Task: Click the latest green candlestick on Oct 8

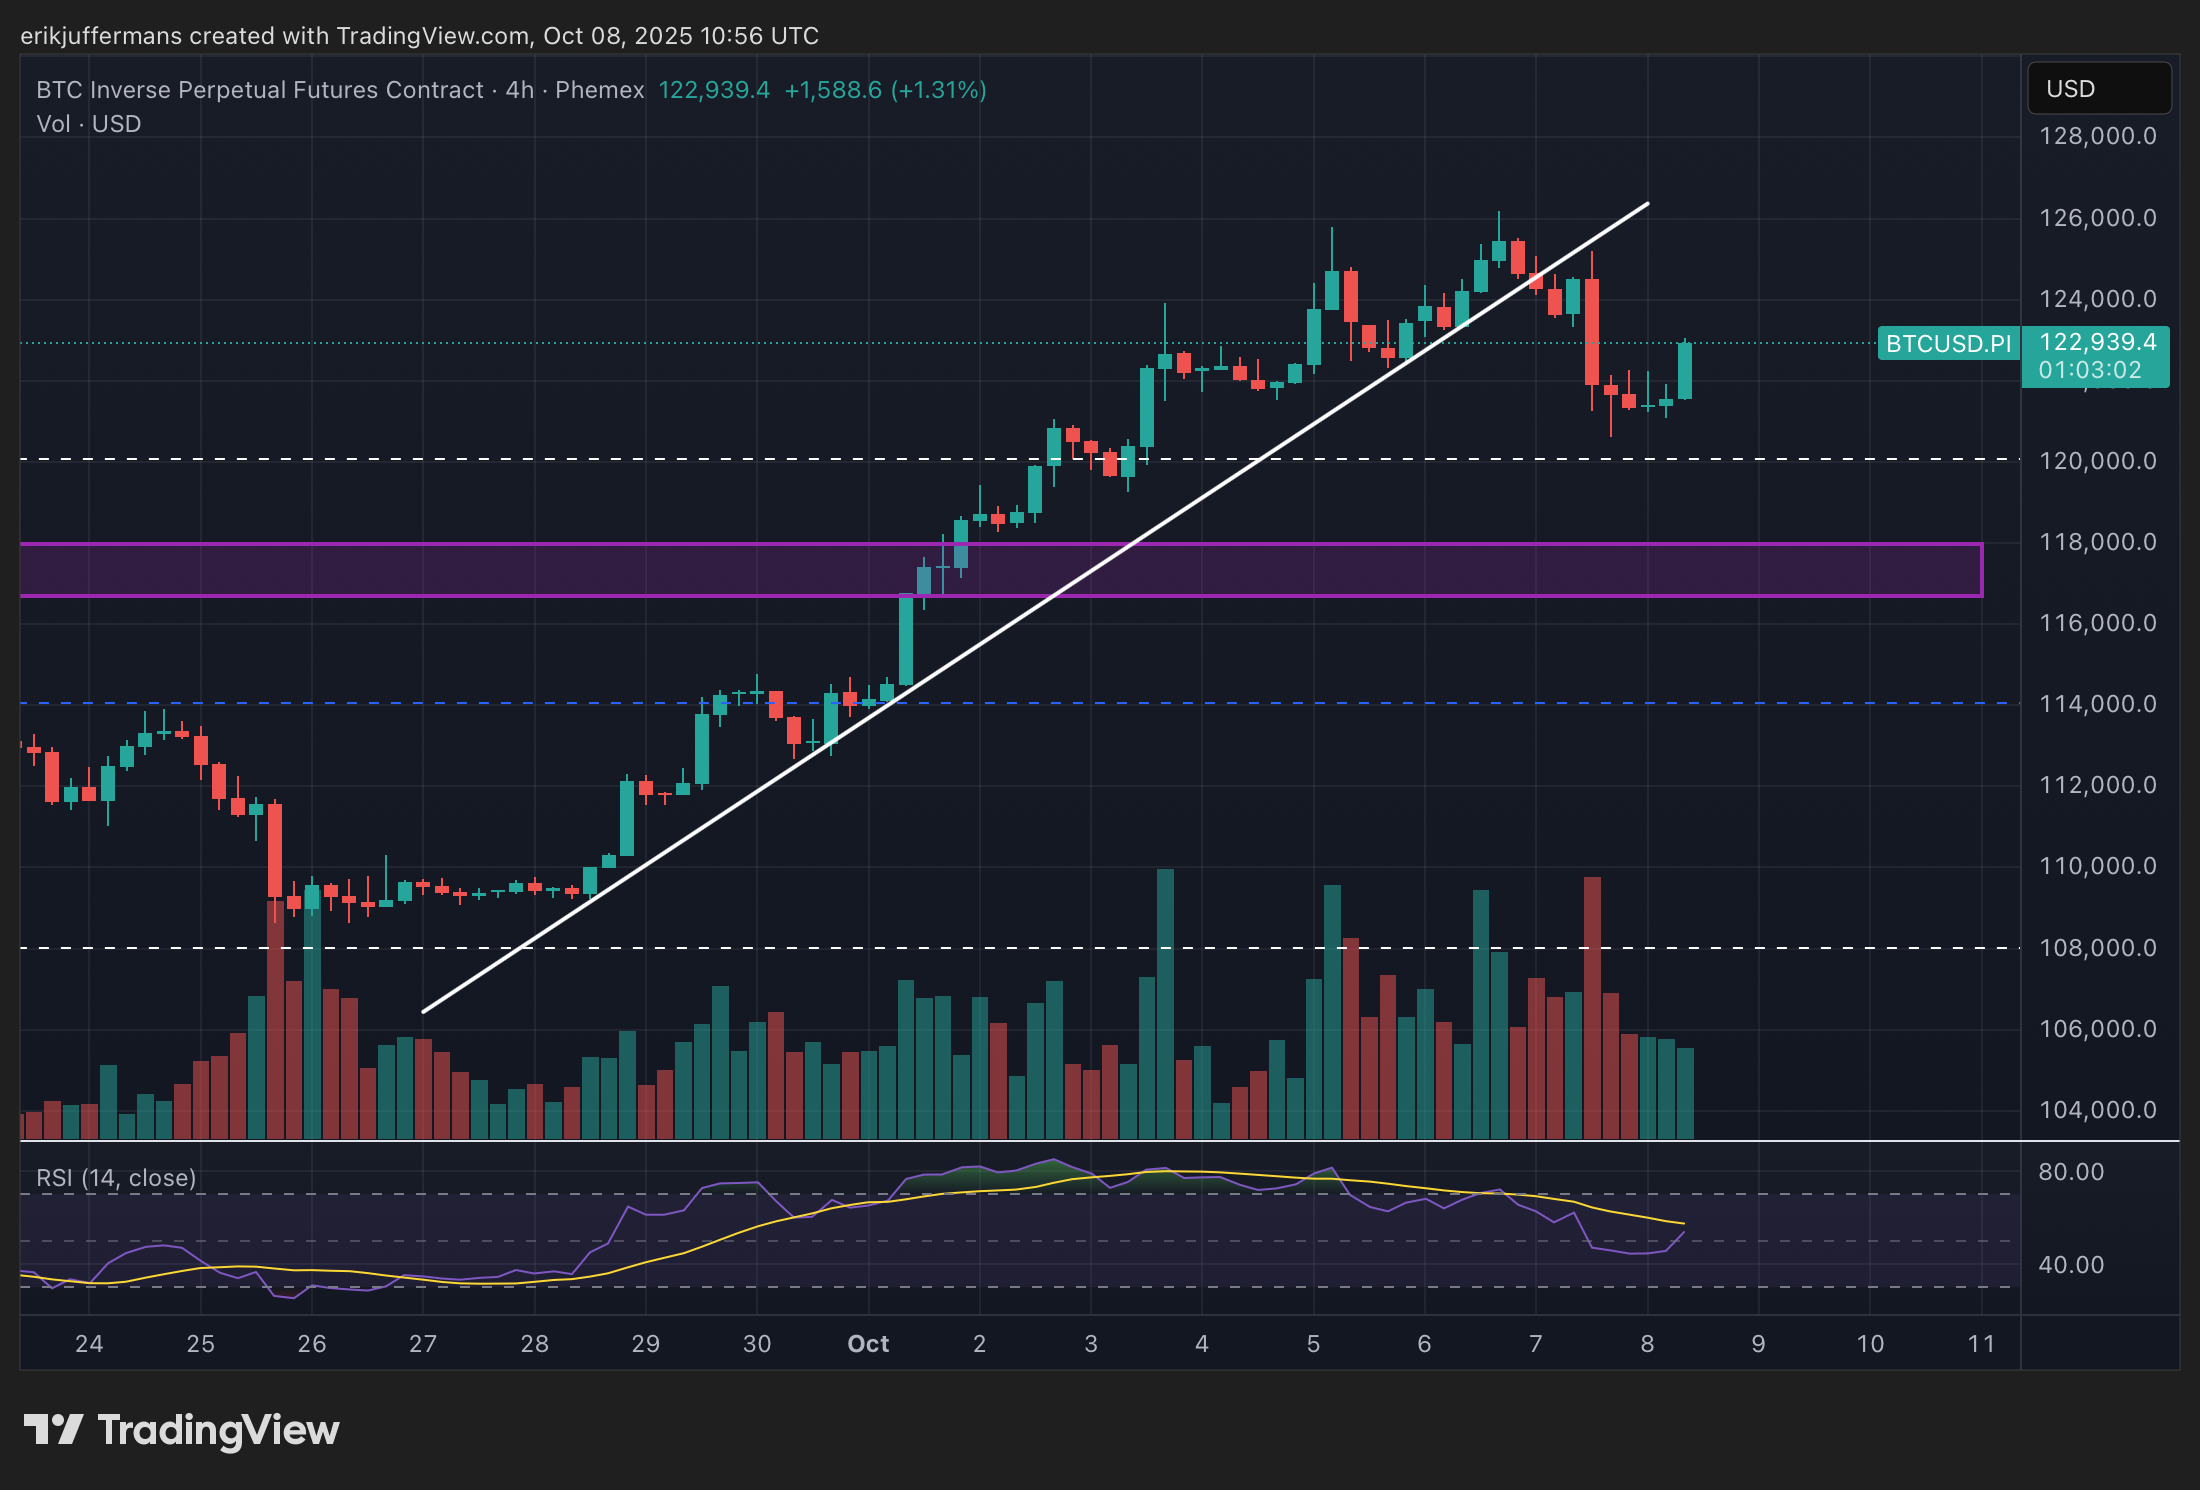Action: click(x=1685, y=370)
